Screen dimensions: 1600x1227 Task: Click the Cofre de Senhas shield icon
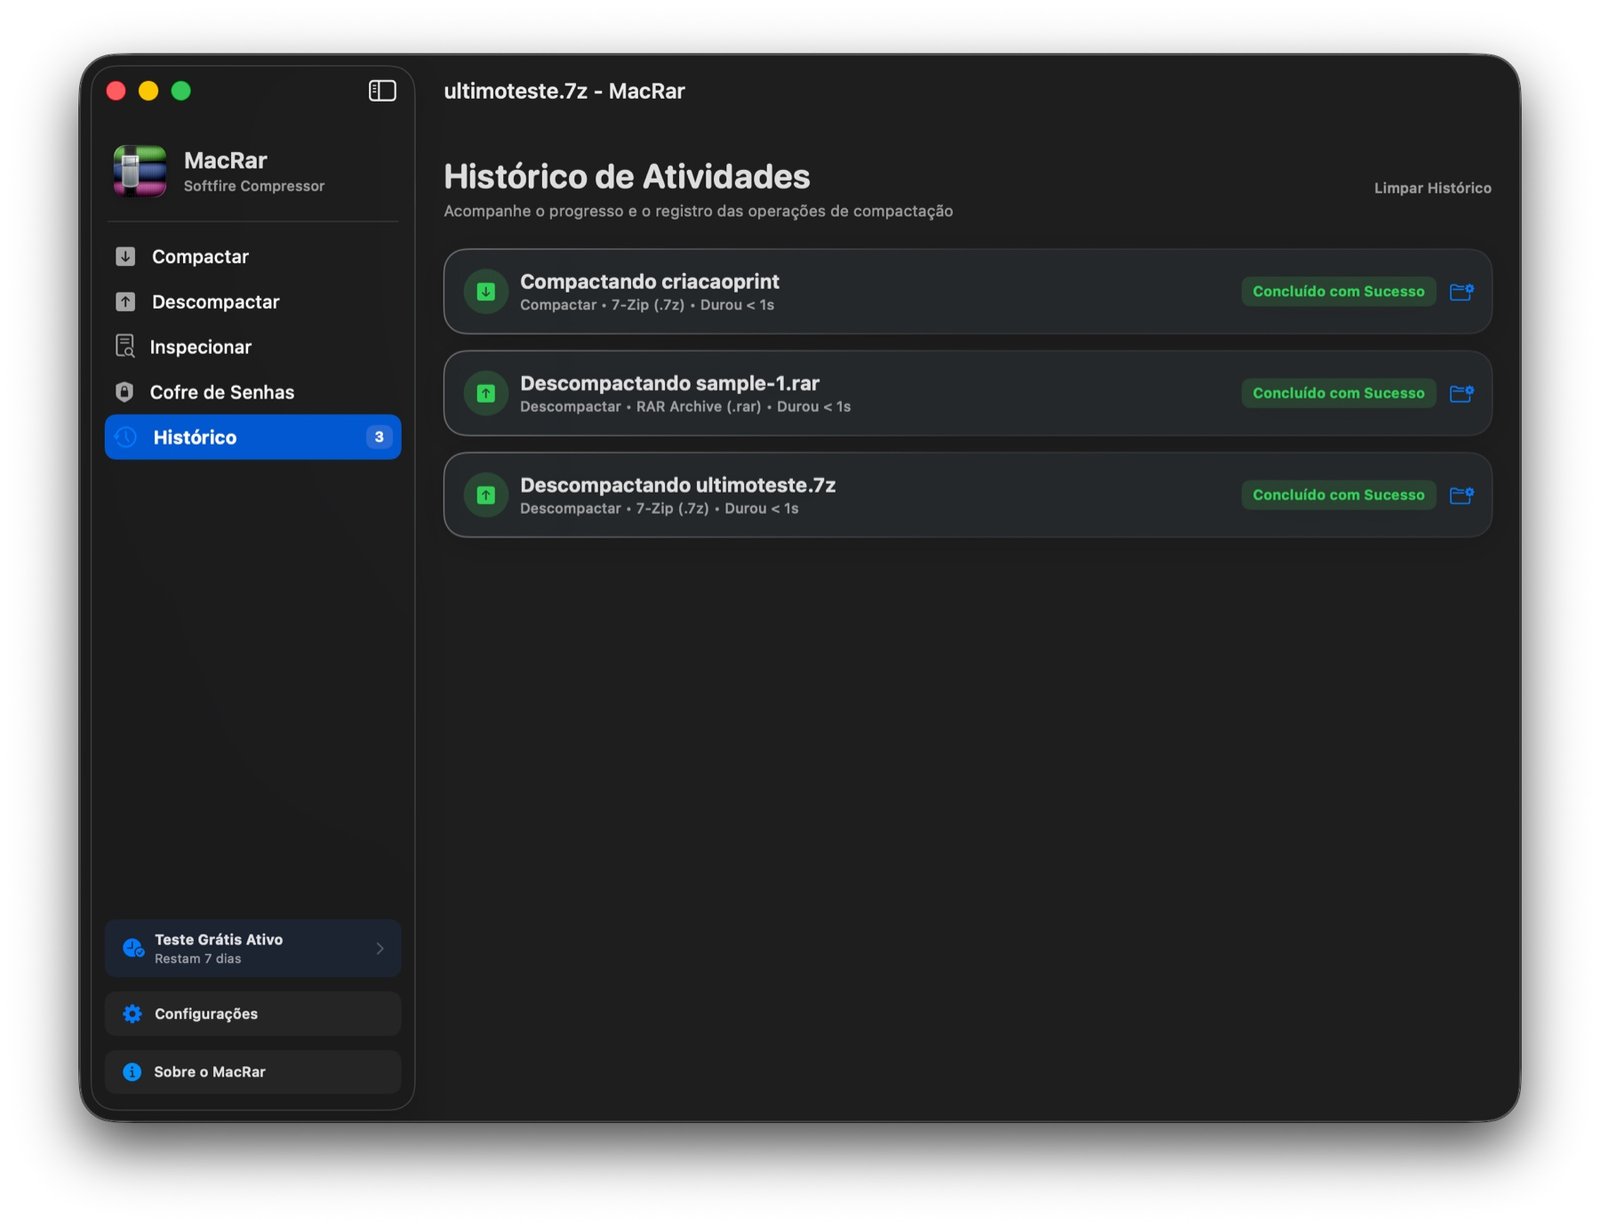[124, 392]
